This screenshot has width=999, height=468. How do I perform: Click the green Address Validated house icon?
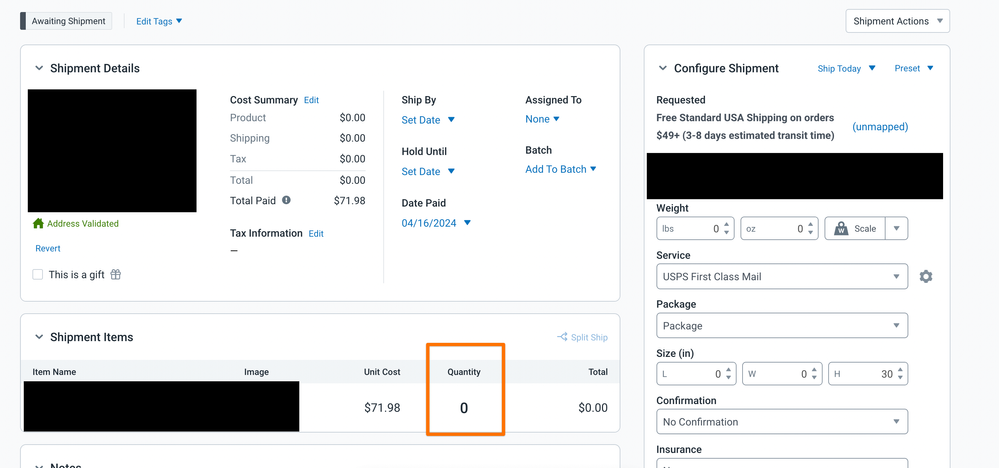click(39, 224)
